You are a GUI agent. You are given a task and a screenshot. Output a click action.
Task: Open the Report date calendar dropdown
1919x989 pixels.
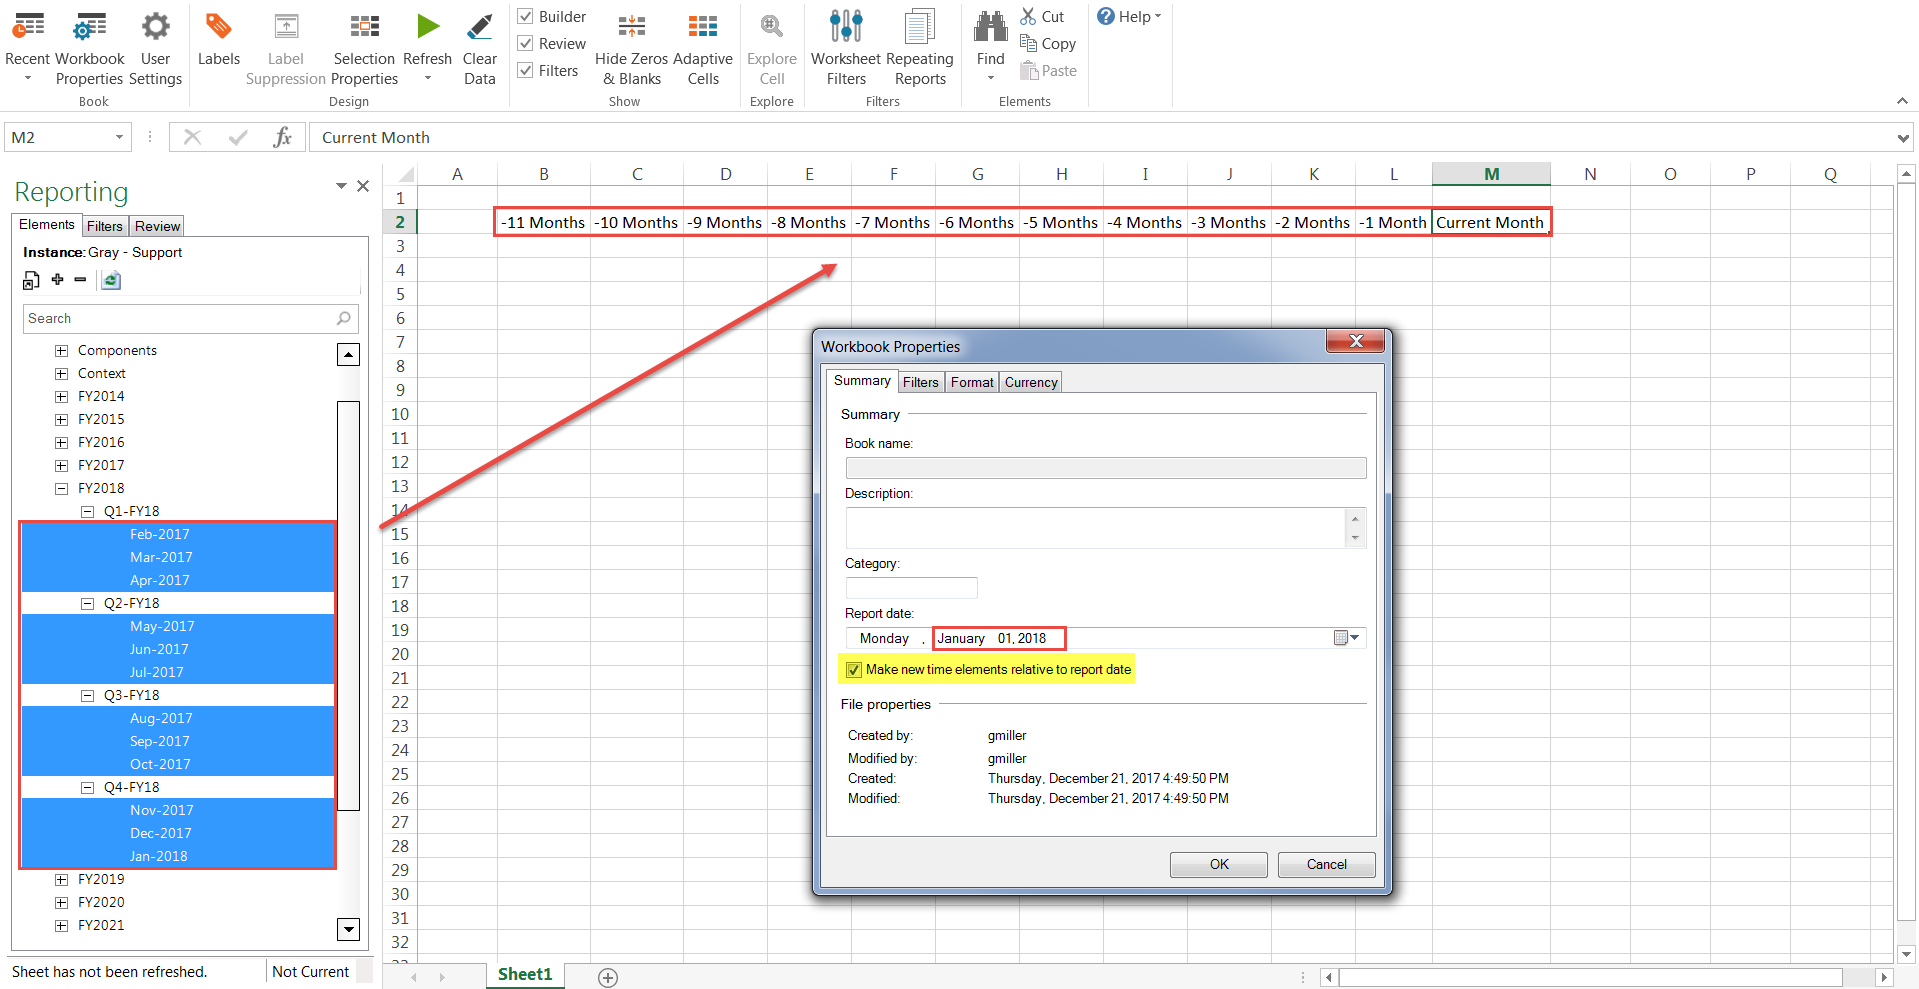(1347, 638)
